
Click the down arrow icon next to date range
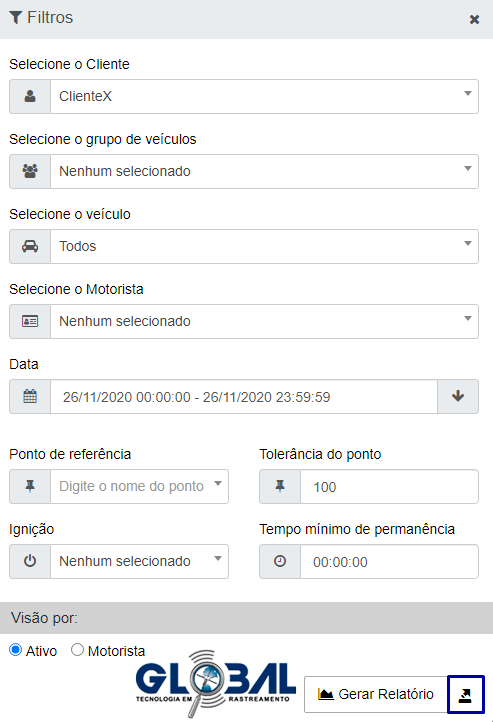point(458,396)
